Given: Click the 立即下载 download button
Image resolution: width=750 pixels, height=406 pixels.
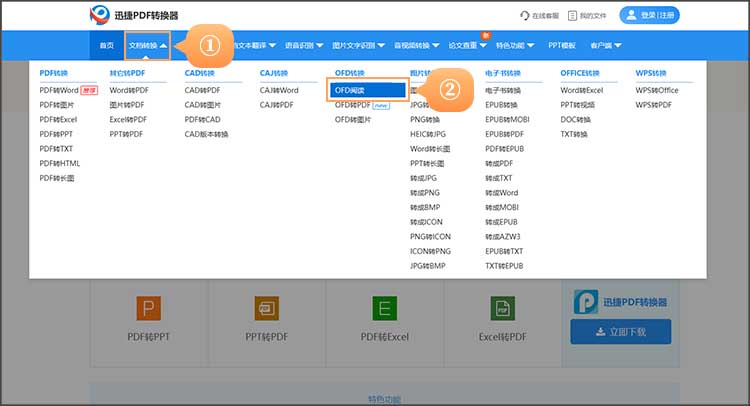Looking at the screenshot, I should click(x=620, y=332).
